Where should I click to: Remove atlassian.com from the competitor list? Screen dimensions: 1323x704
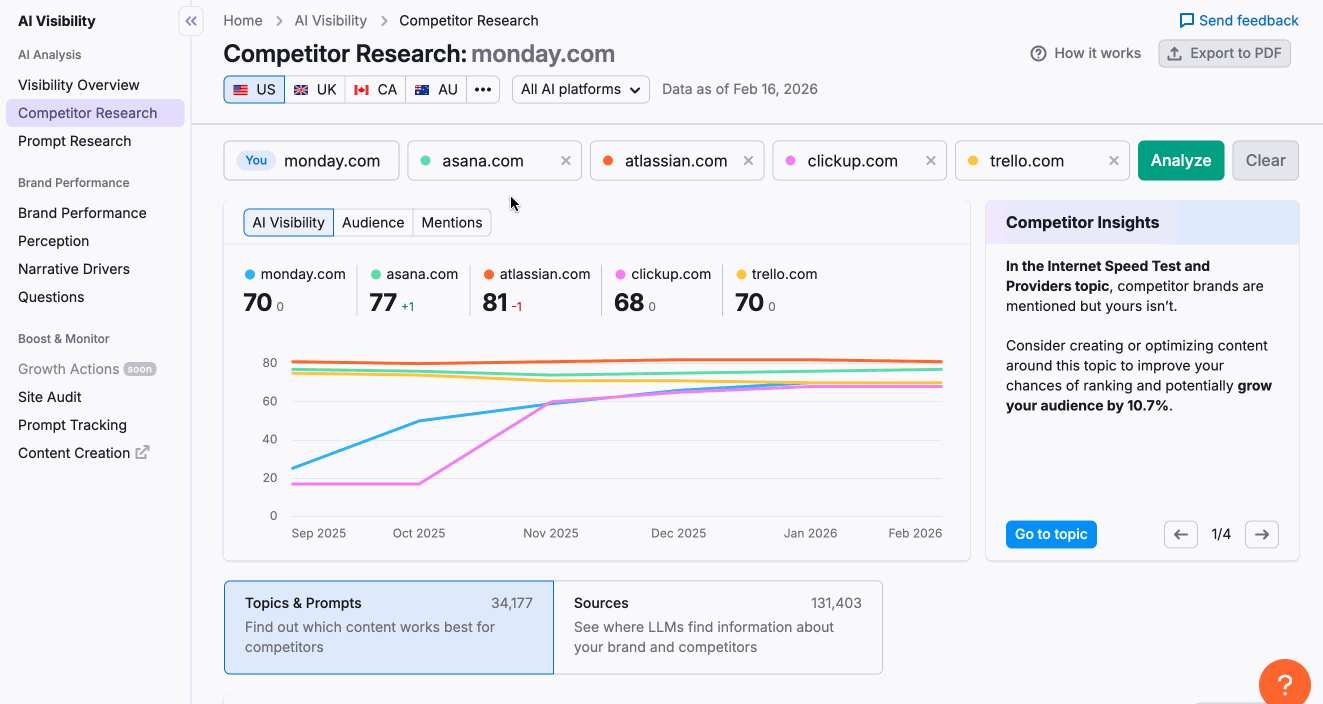747,160
